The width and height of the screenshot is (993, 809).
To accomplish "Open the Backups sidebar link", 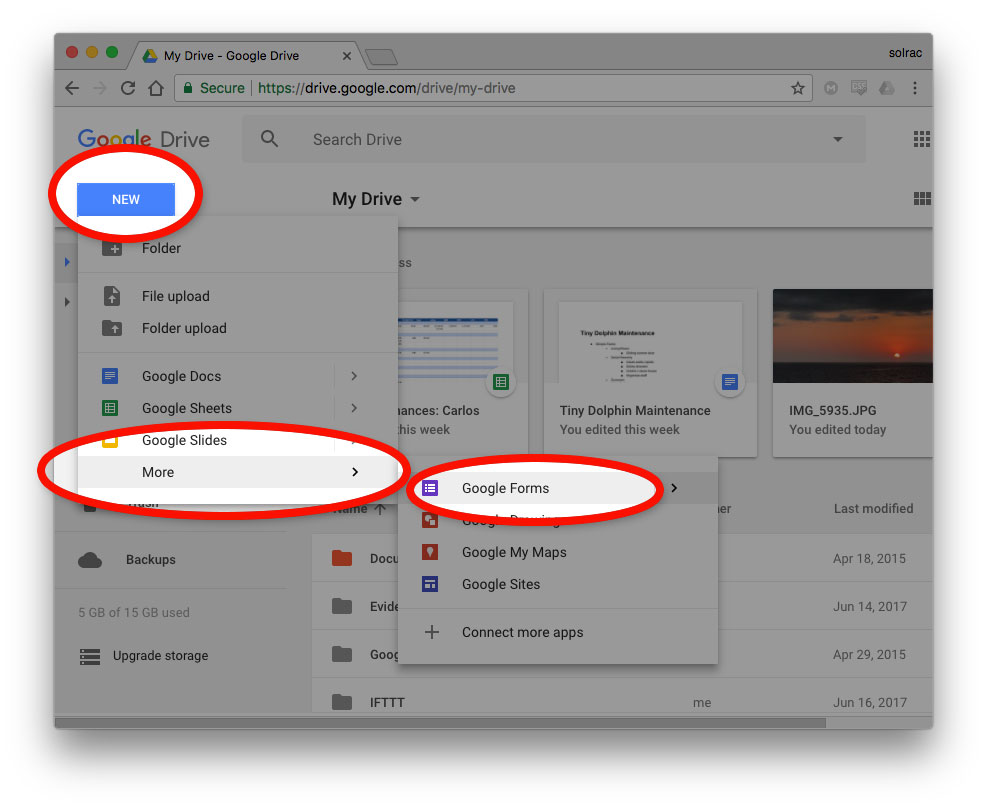I will coord(151,560).
